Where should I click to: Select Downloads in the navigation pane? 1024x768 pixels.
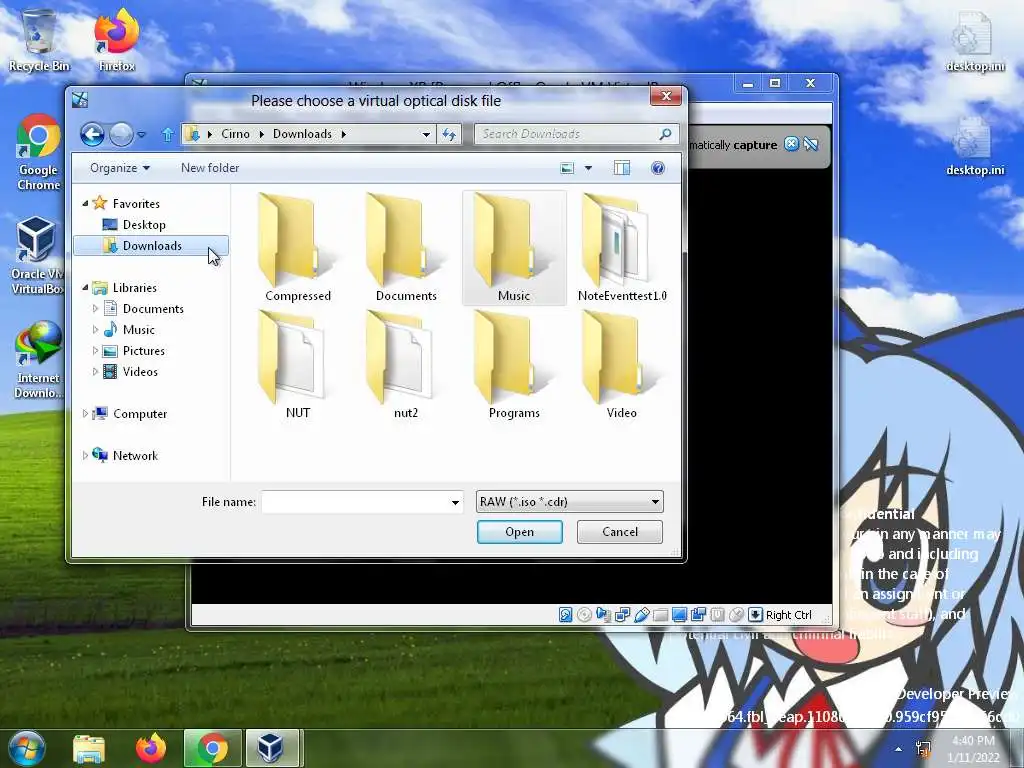[151, 246]
